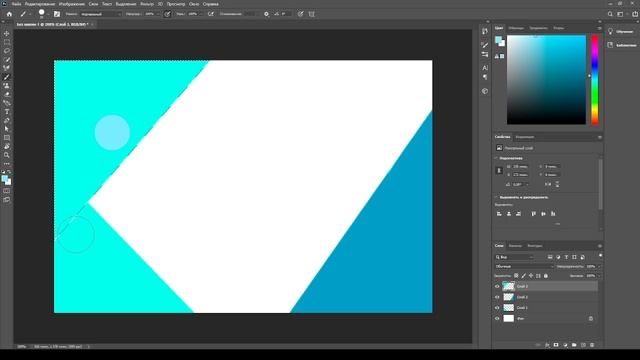Click layer style fx icon
Image resolution: width=640 pixels, height=360 pixels.
[x=547, y=345]
